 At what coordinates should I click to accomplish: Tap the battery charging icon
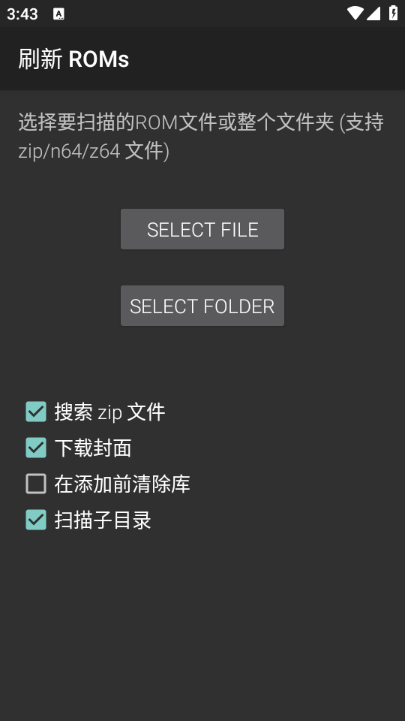[393, 13]
